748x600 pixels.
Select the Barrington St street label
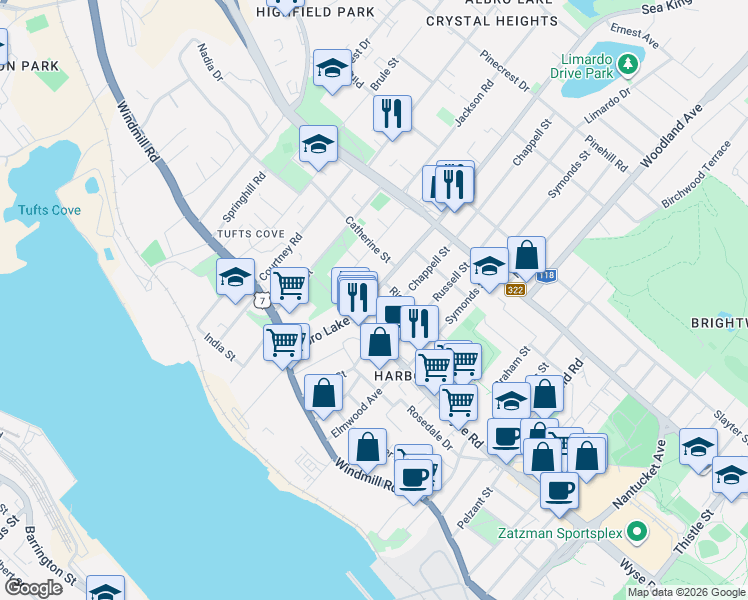pyautogui.click(x=50, y=556)
